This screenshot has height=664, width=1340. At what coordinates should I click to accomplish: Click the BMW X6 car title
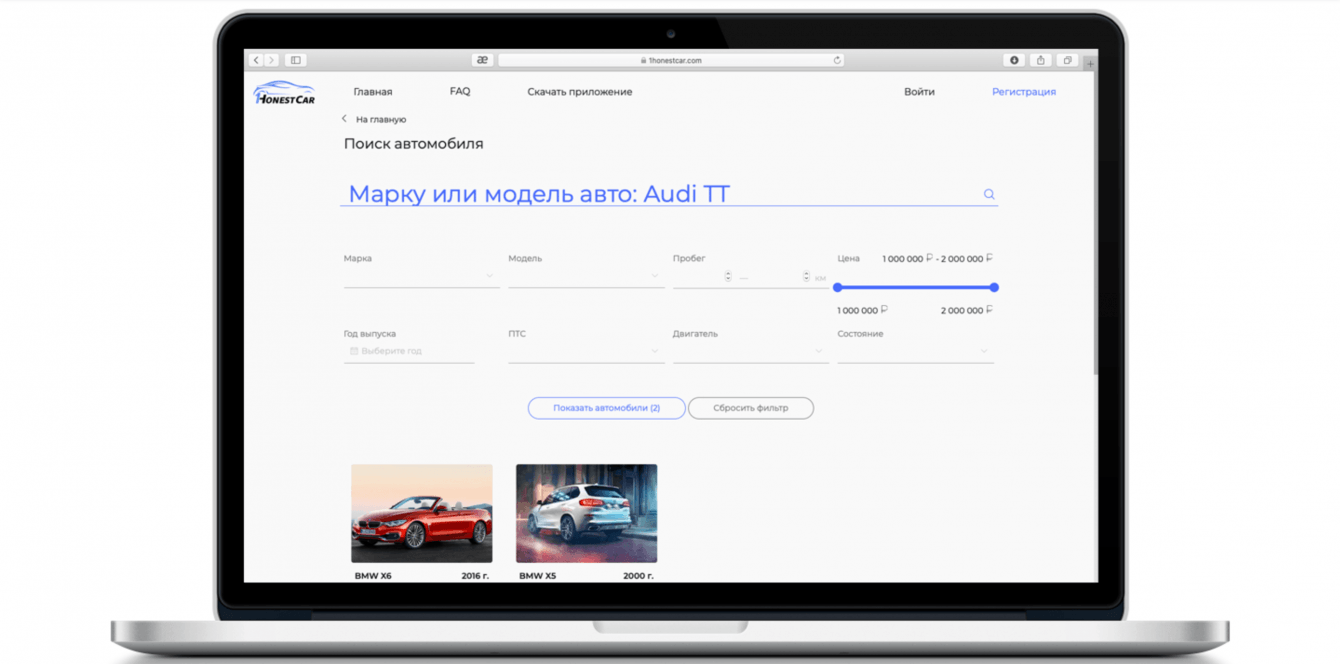click(373, 576)
